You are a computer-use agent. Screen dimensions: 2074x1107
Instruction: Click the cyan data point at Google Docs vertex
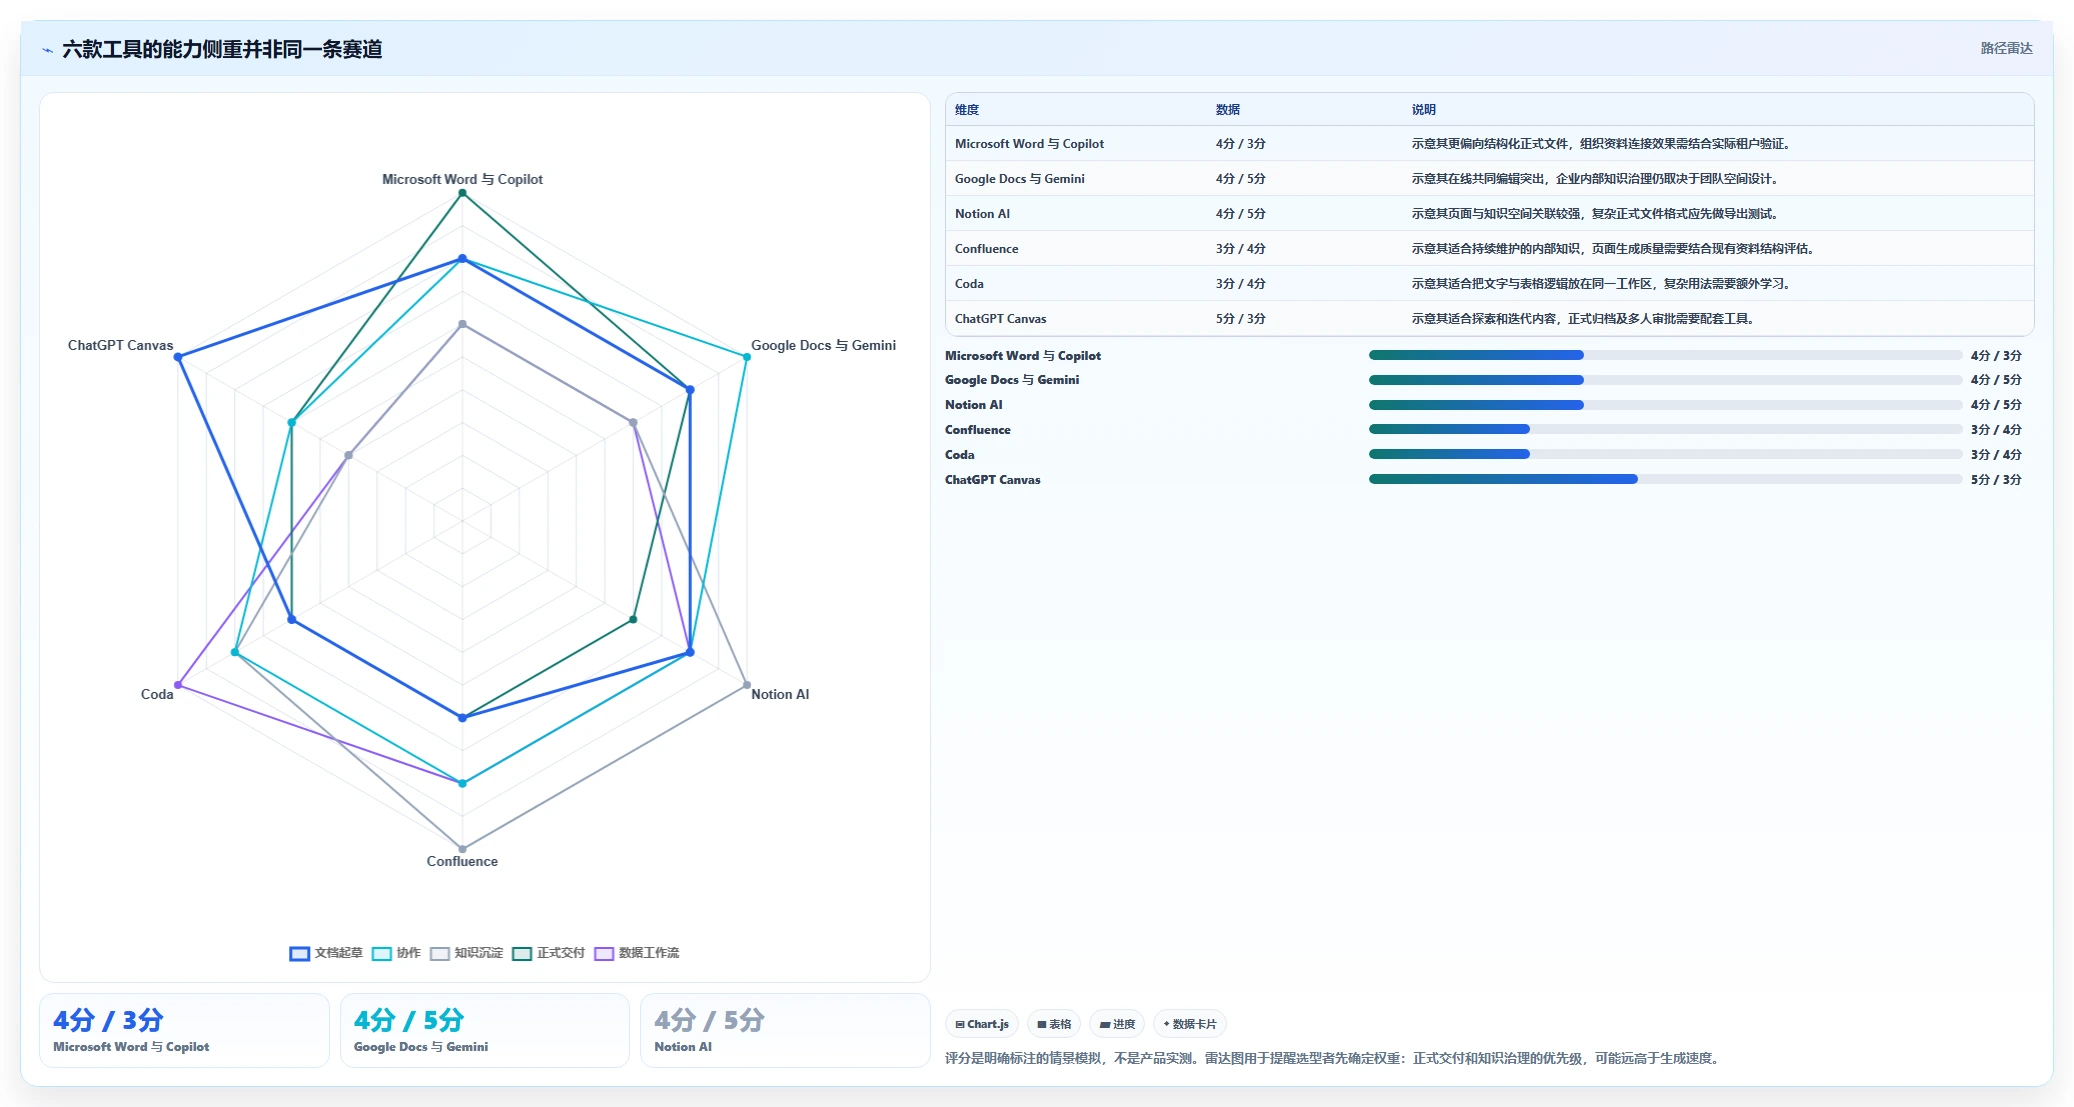point(746,357)
